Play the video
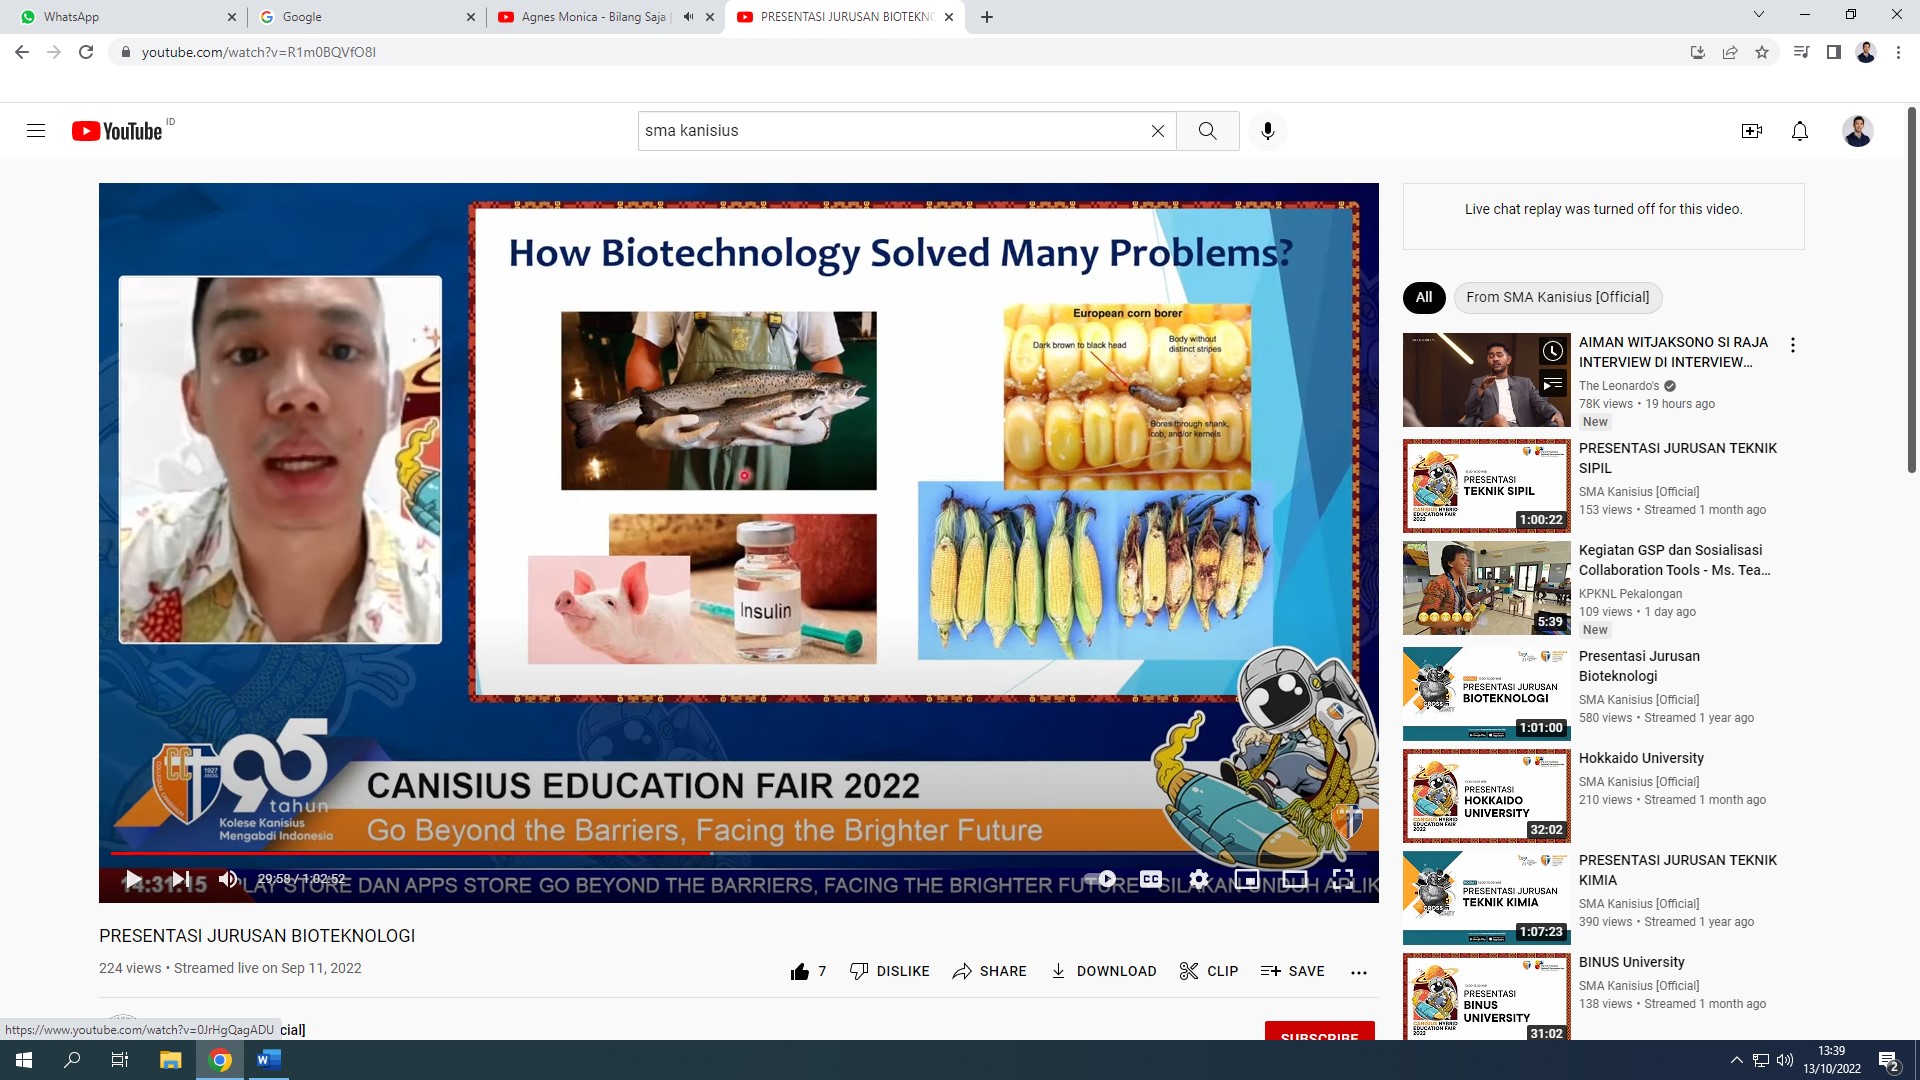The width and height of the screenshot is (1920, 1080). coord(133,879)
